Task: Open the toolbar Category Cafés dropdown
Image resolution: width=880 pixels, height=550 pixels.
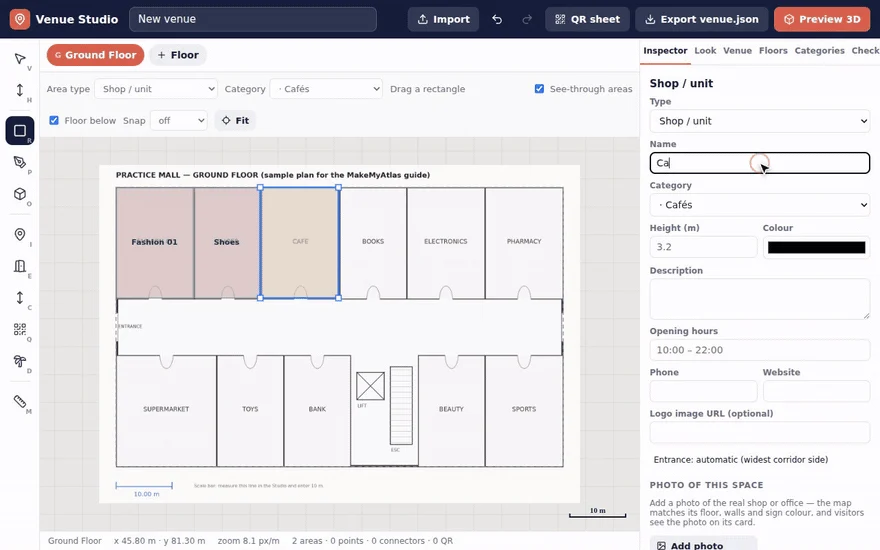Action: tap(326, 89)
